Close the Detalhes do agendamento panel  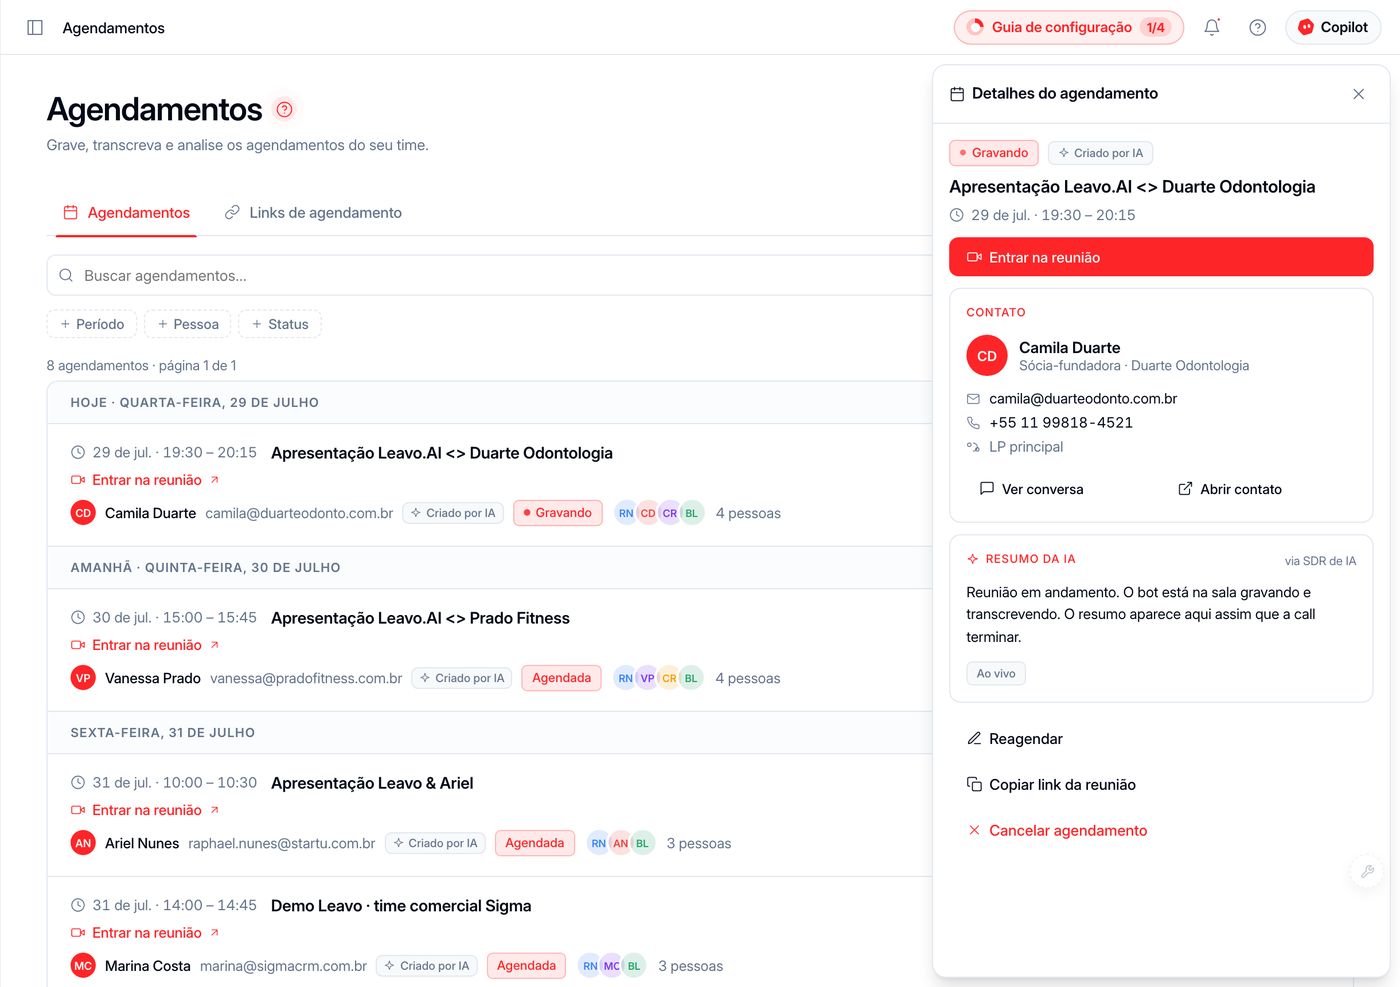[1358, 94]
